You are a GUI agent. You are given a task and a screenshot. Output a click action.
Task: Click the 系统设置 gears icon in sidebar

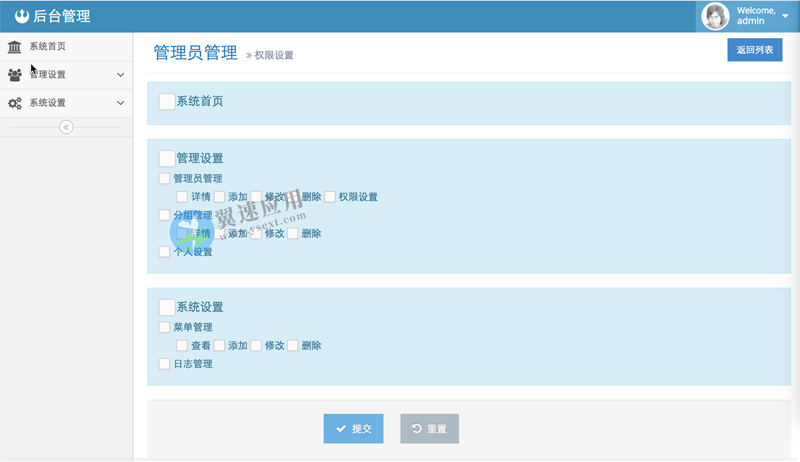click(x=15, y=103)
